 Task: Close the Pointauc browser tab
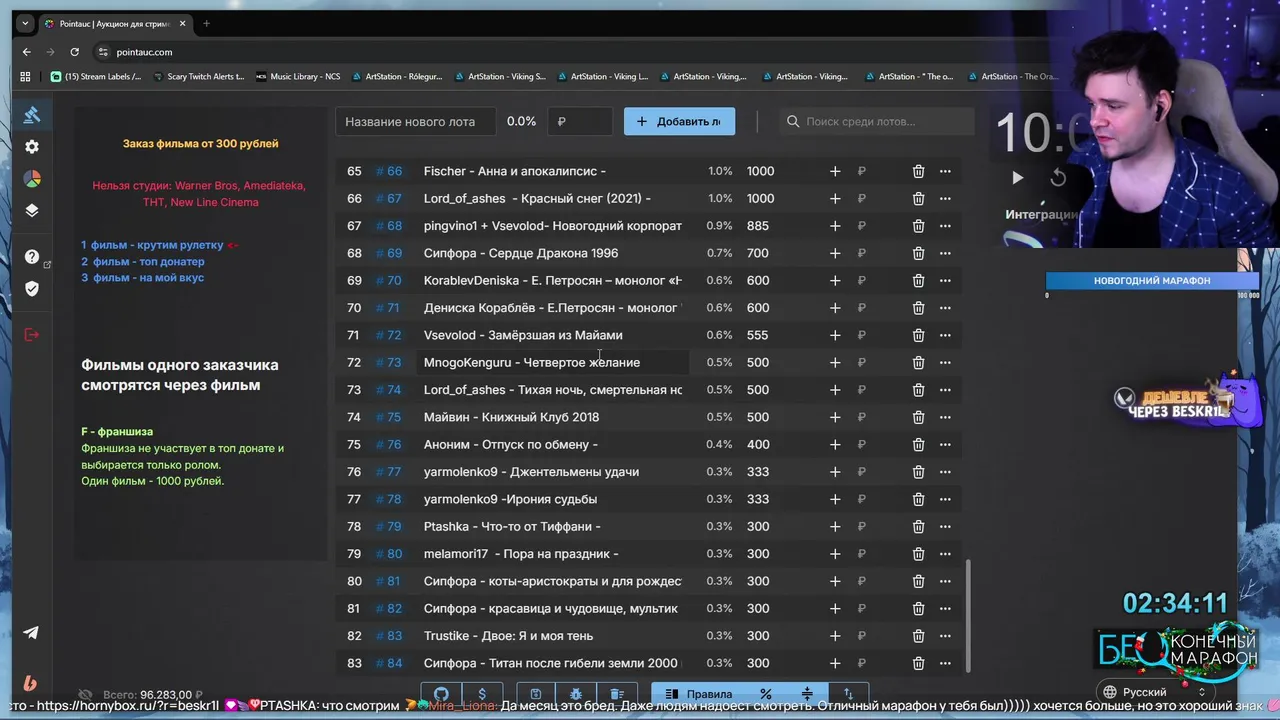coord(182,23)
